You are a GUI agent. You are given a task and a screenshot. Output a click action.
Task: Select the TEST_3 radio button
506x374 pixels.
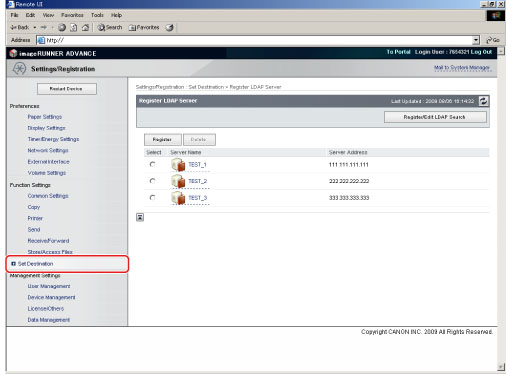[x=152, y=198]
